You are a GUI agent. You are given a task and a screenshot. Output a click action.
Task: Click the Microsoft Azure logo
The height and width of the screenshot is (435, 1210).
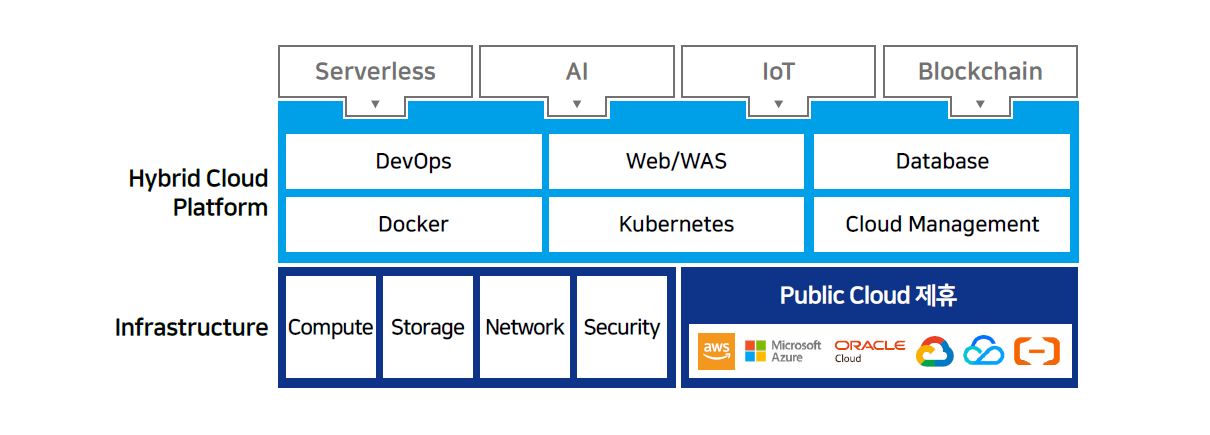783,351
